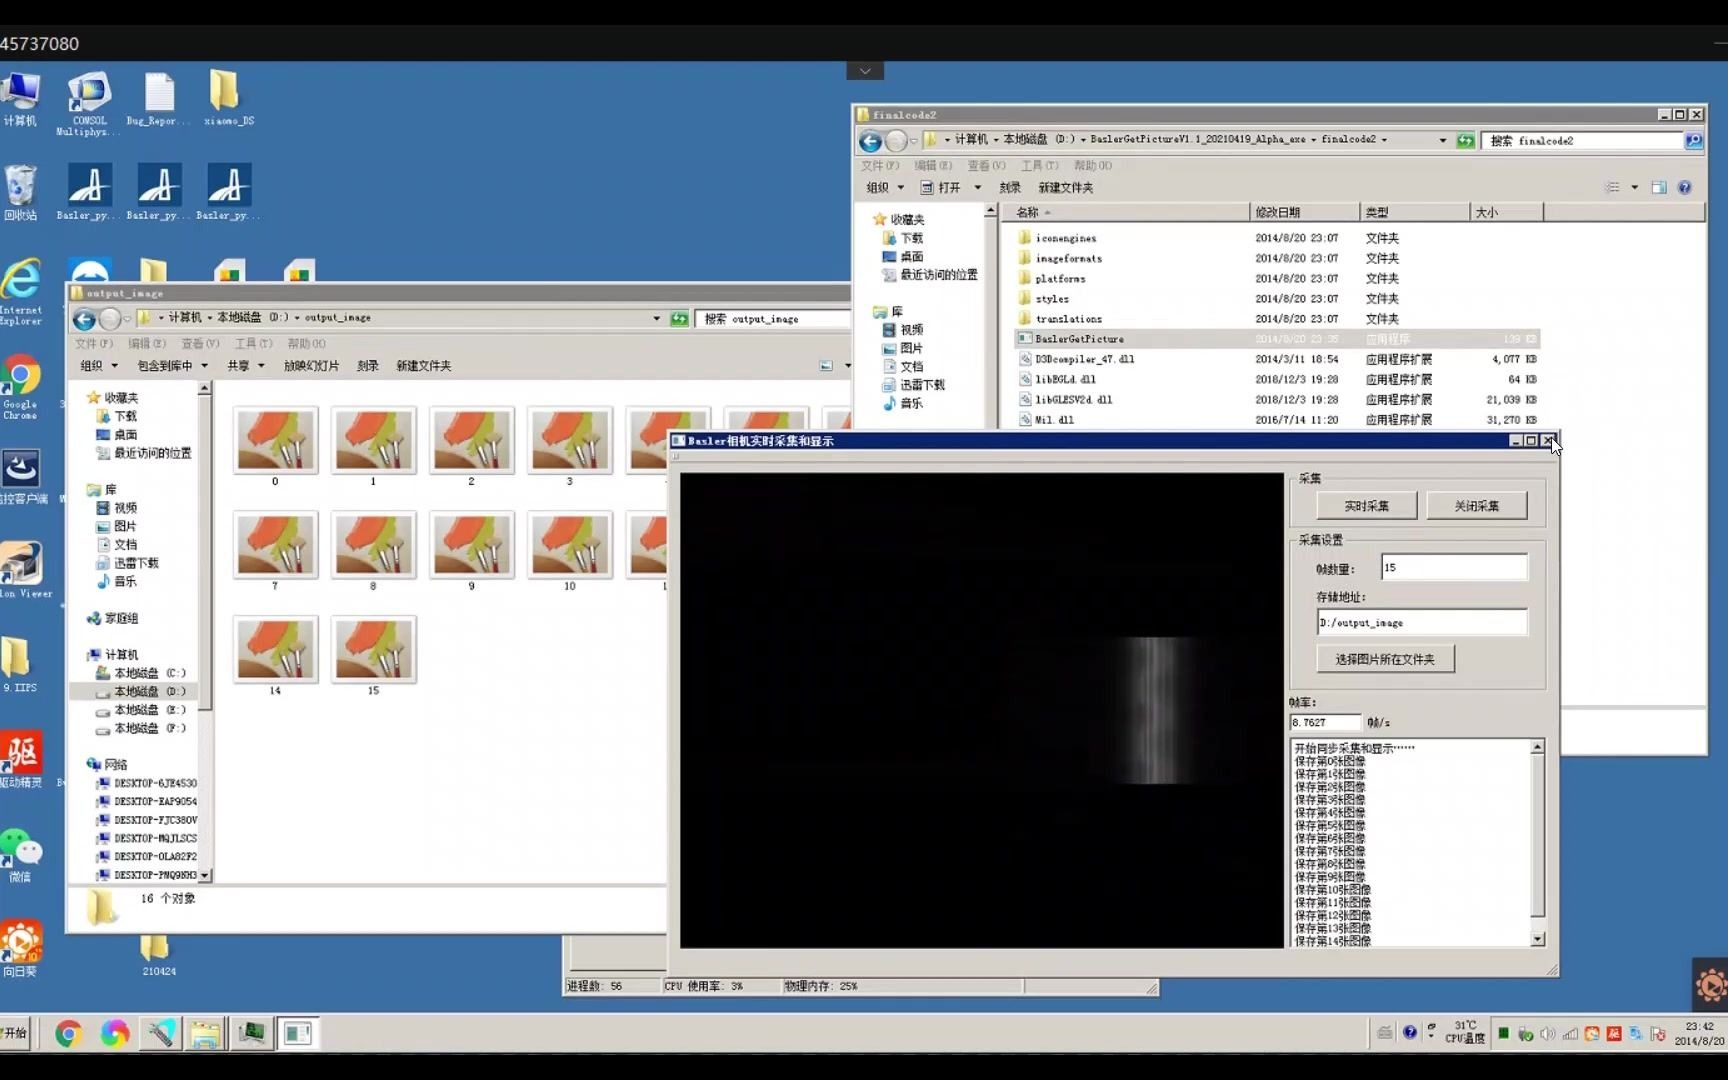Viewport: 1728px width, 1080px height.
Task: Open view options dropdown in finalcode2 toolbar
Action: 1634,188
